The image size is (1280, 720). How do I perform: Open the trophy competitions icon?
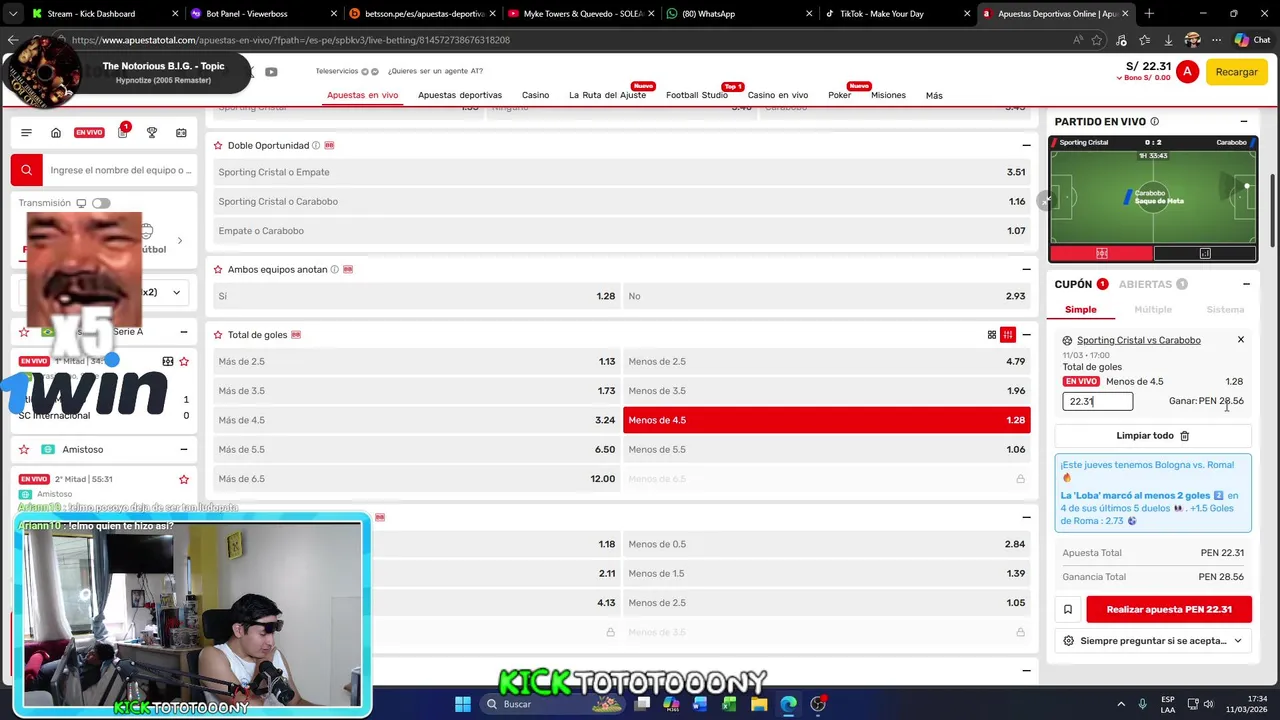click(152, 133)
